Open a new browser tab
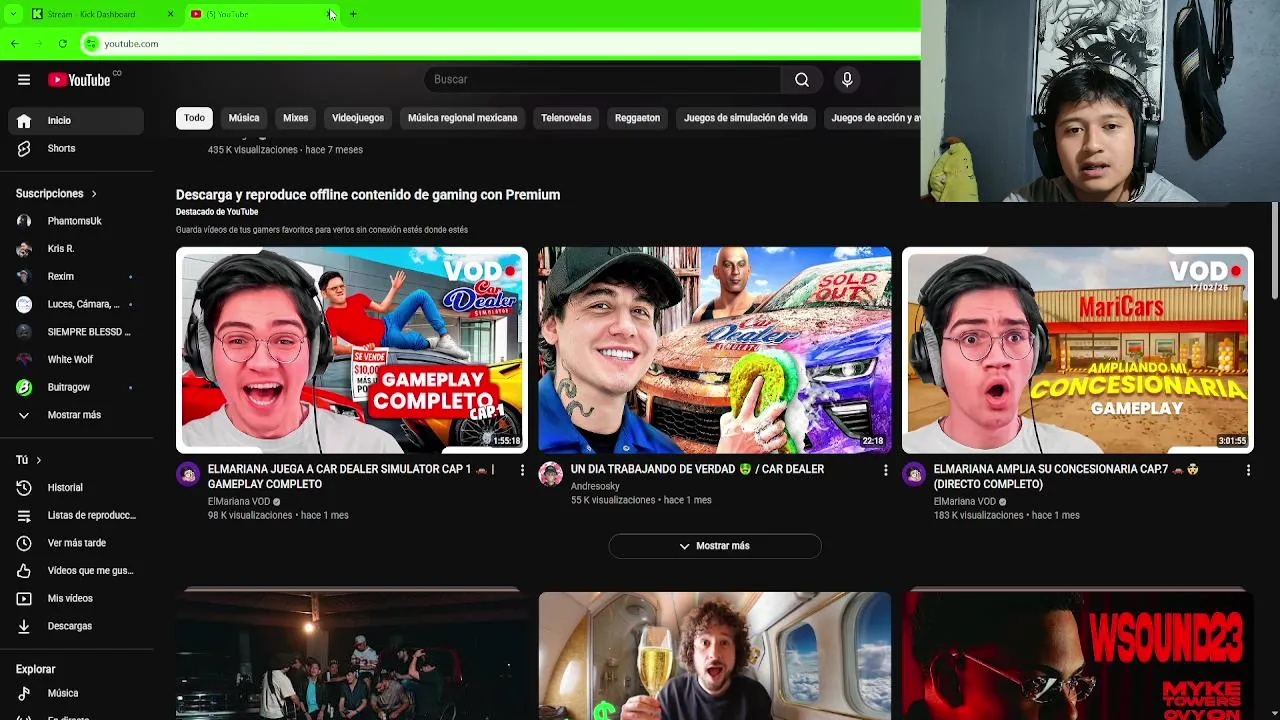1280x720 pixels. (353, 14)
